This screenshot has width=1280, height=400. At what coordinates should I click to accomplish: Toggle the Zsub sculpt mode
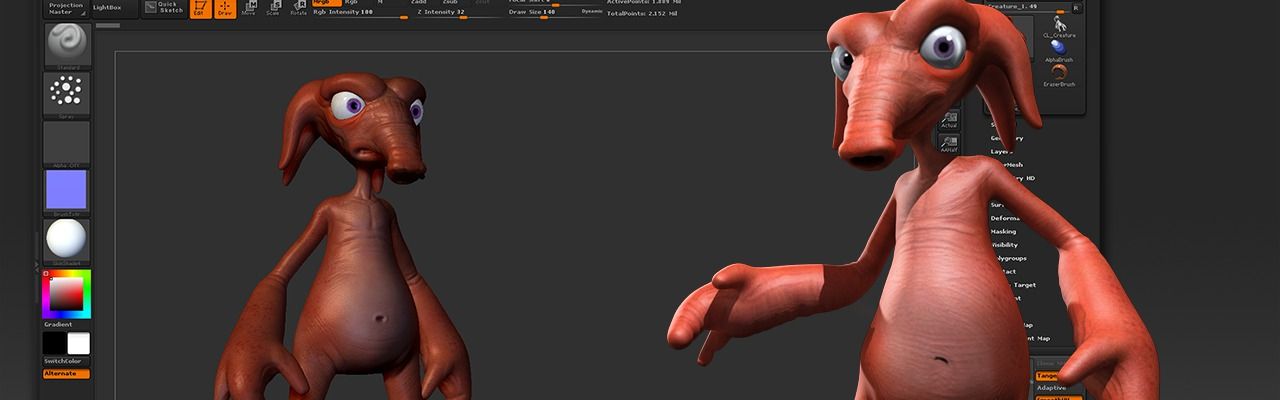[x=450, y=3]
